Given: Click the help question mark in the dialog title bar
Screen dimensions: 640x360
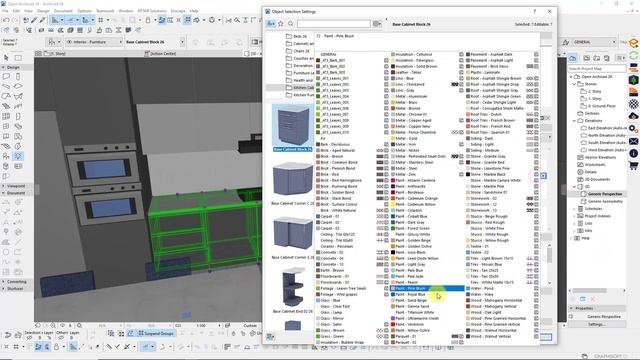Looking at the screenshot, I should coord(535,11).
